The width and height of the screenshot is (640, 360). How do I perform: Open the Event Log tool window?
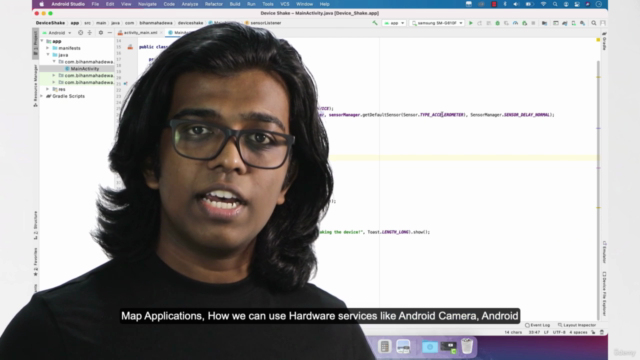click(x=538, y=325)
